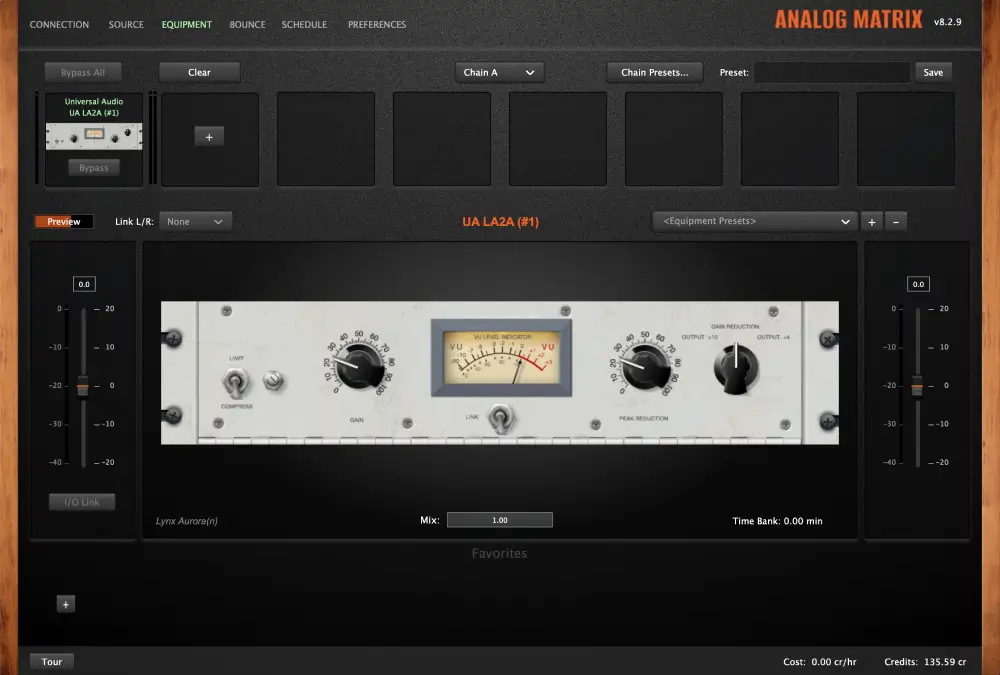Switch to the Source tab
Screen dimensions: 1000x675
126,24
